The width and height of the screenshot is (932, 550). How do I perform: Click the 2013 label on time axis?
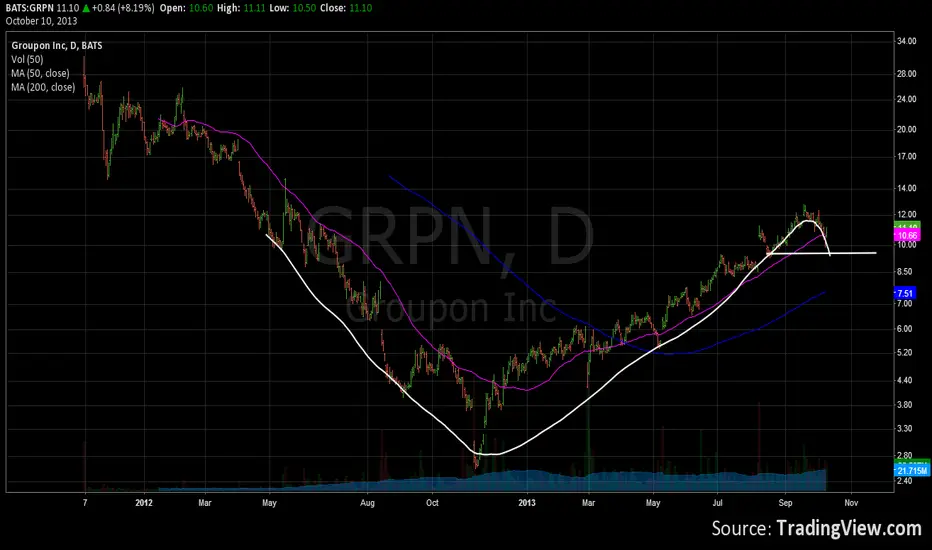527,503
